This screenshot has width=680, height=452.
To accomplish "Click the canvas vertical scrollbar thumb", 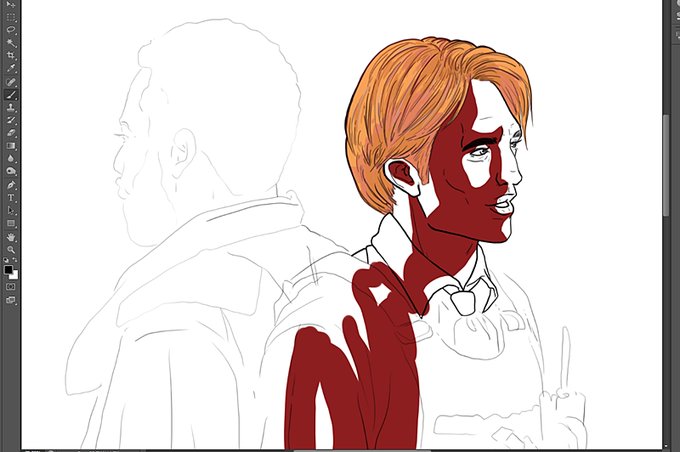I will (x=667, y=165).
